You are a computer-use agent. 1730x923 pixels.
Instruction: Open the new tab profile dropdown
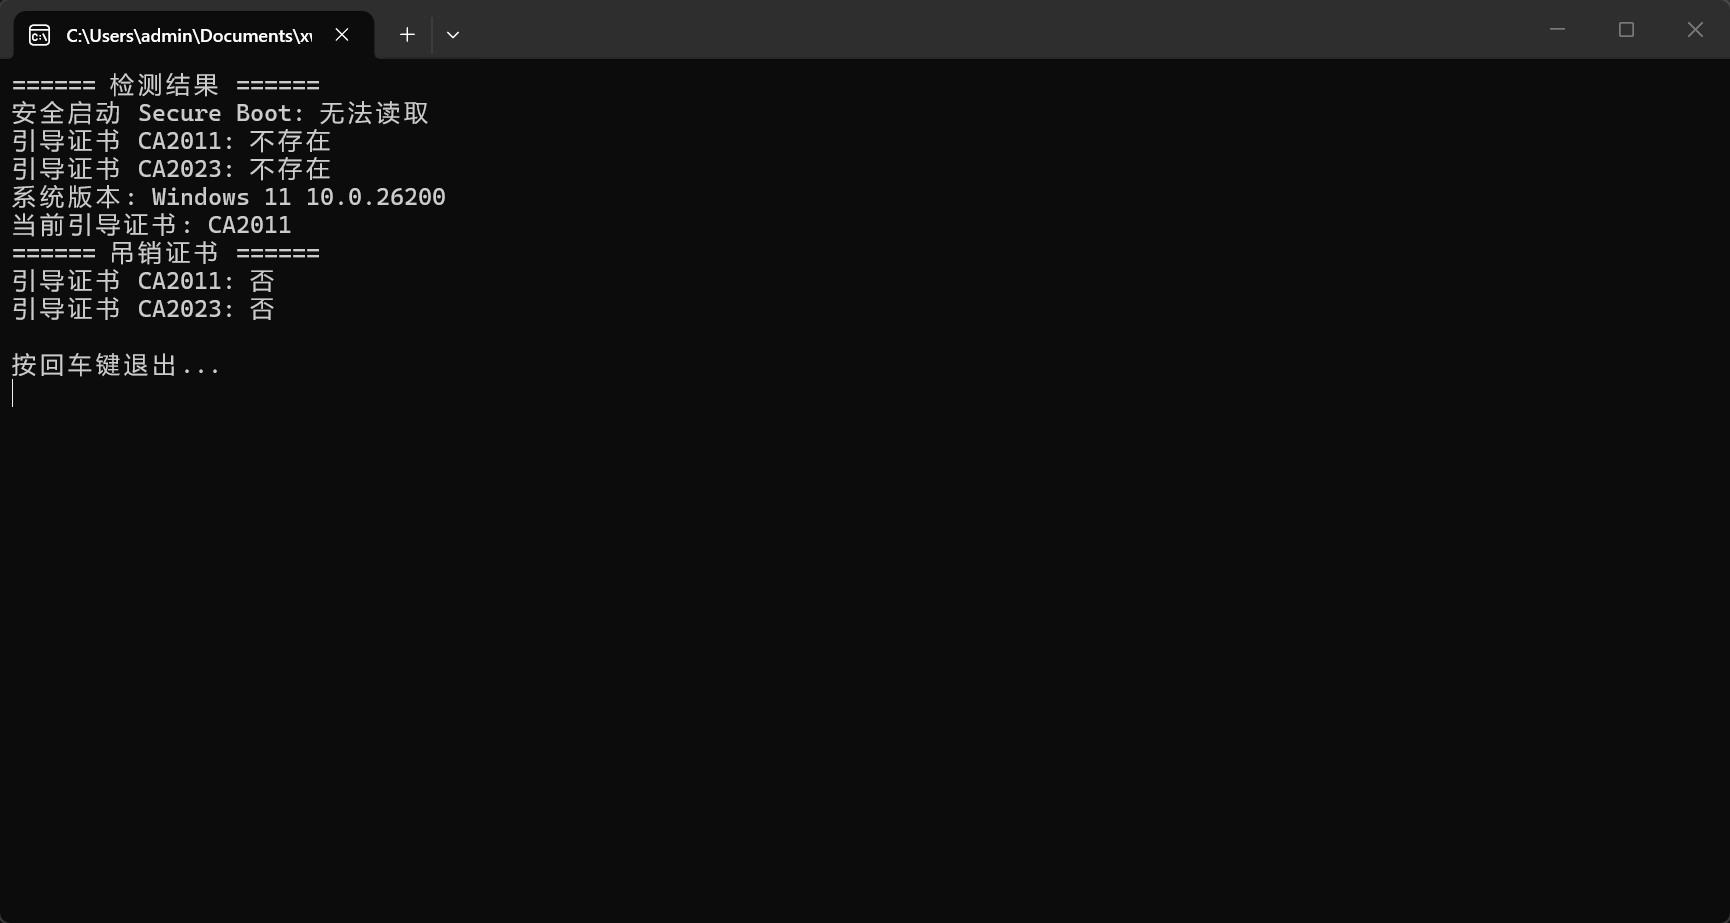coord(453,35)
